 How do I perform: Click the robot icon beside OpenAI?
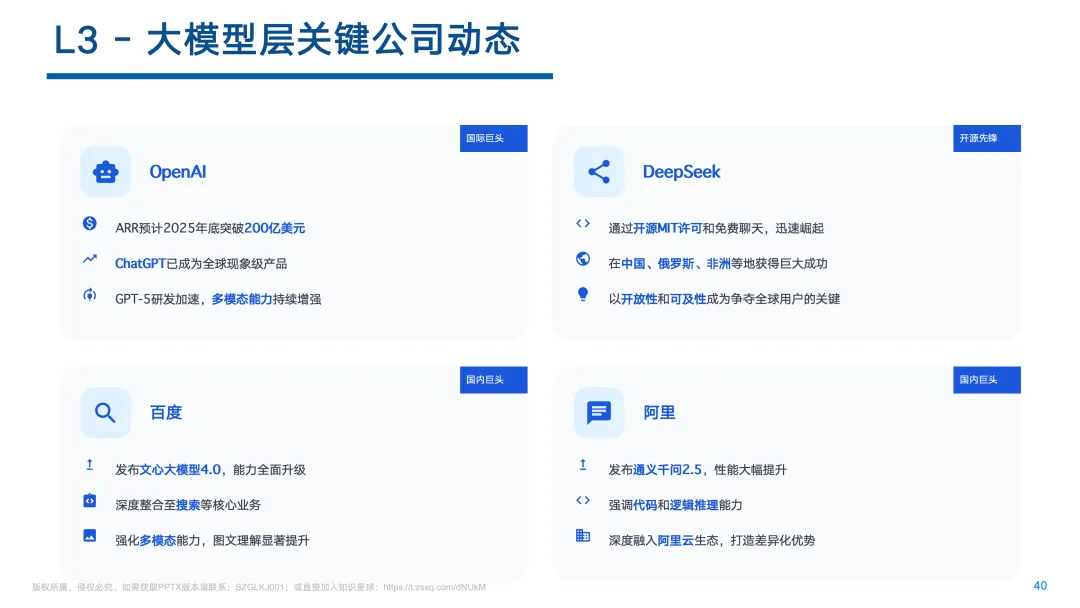[105, 171]
